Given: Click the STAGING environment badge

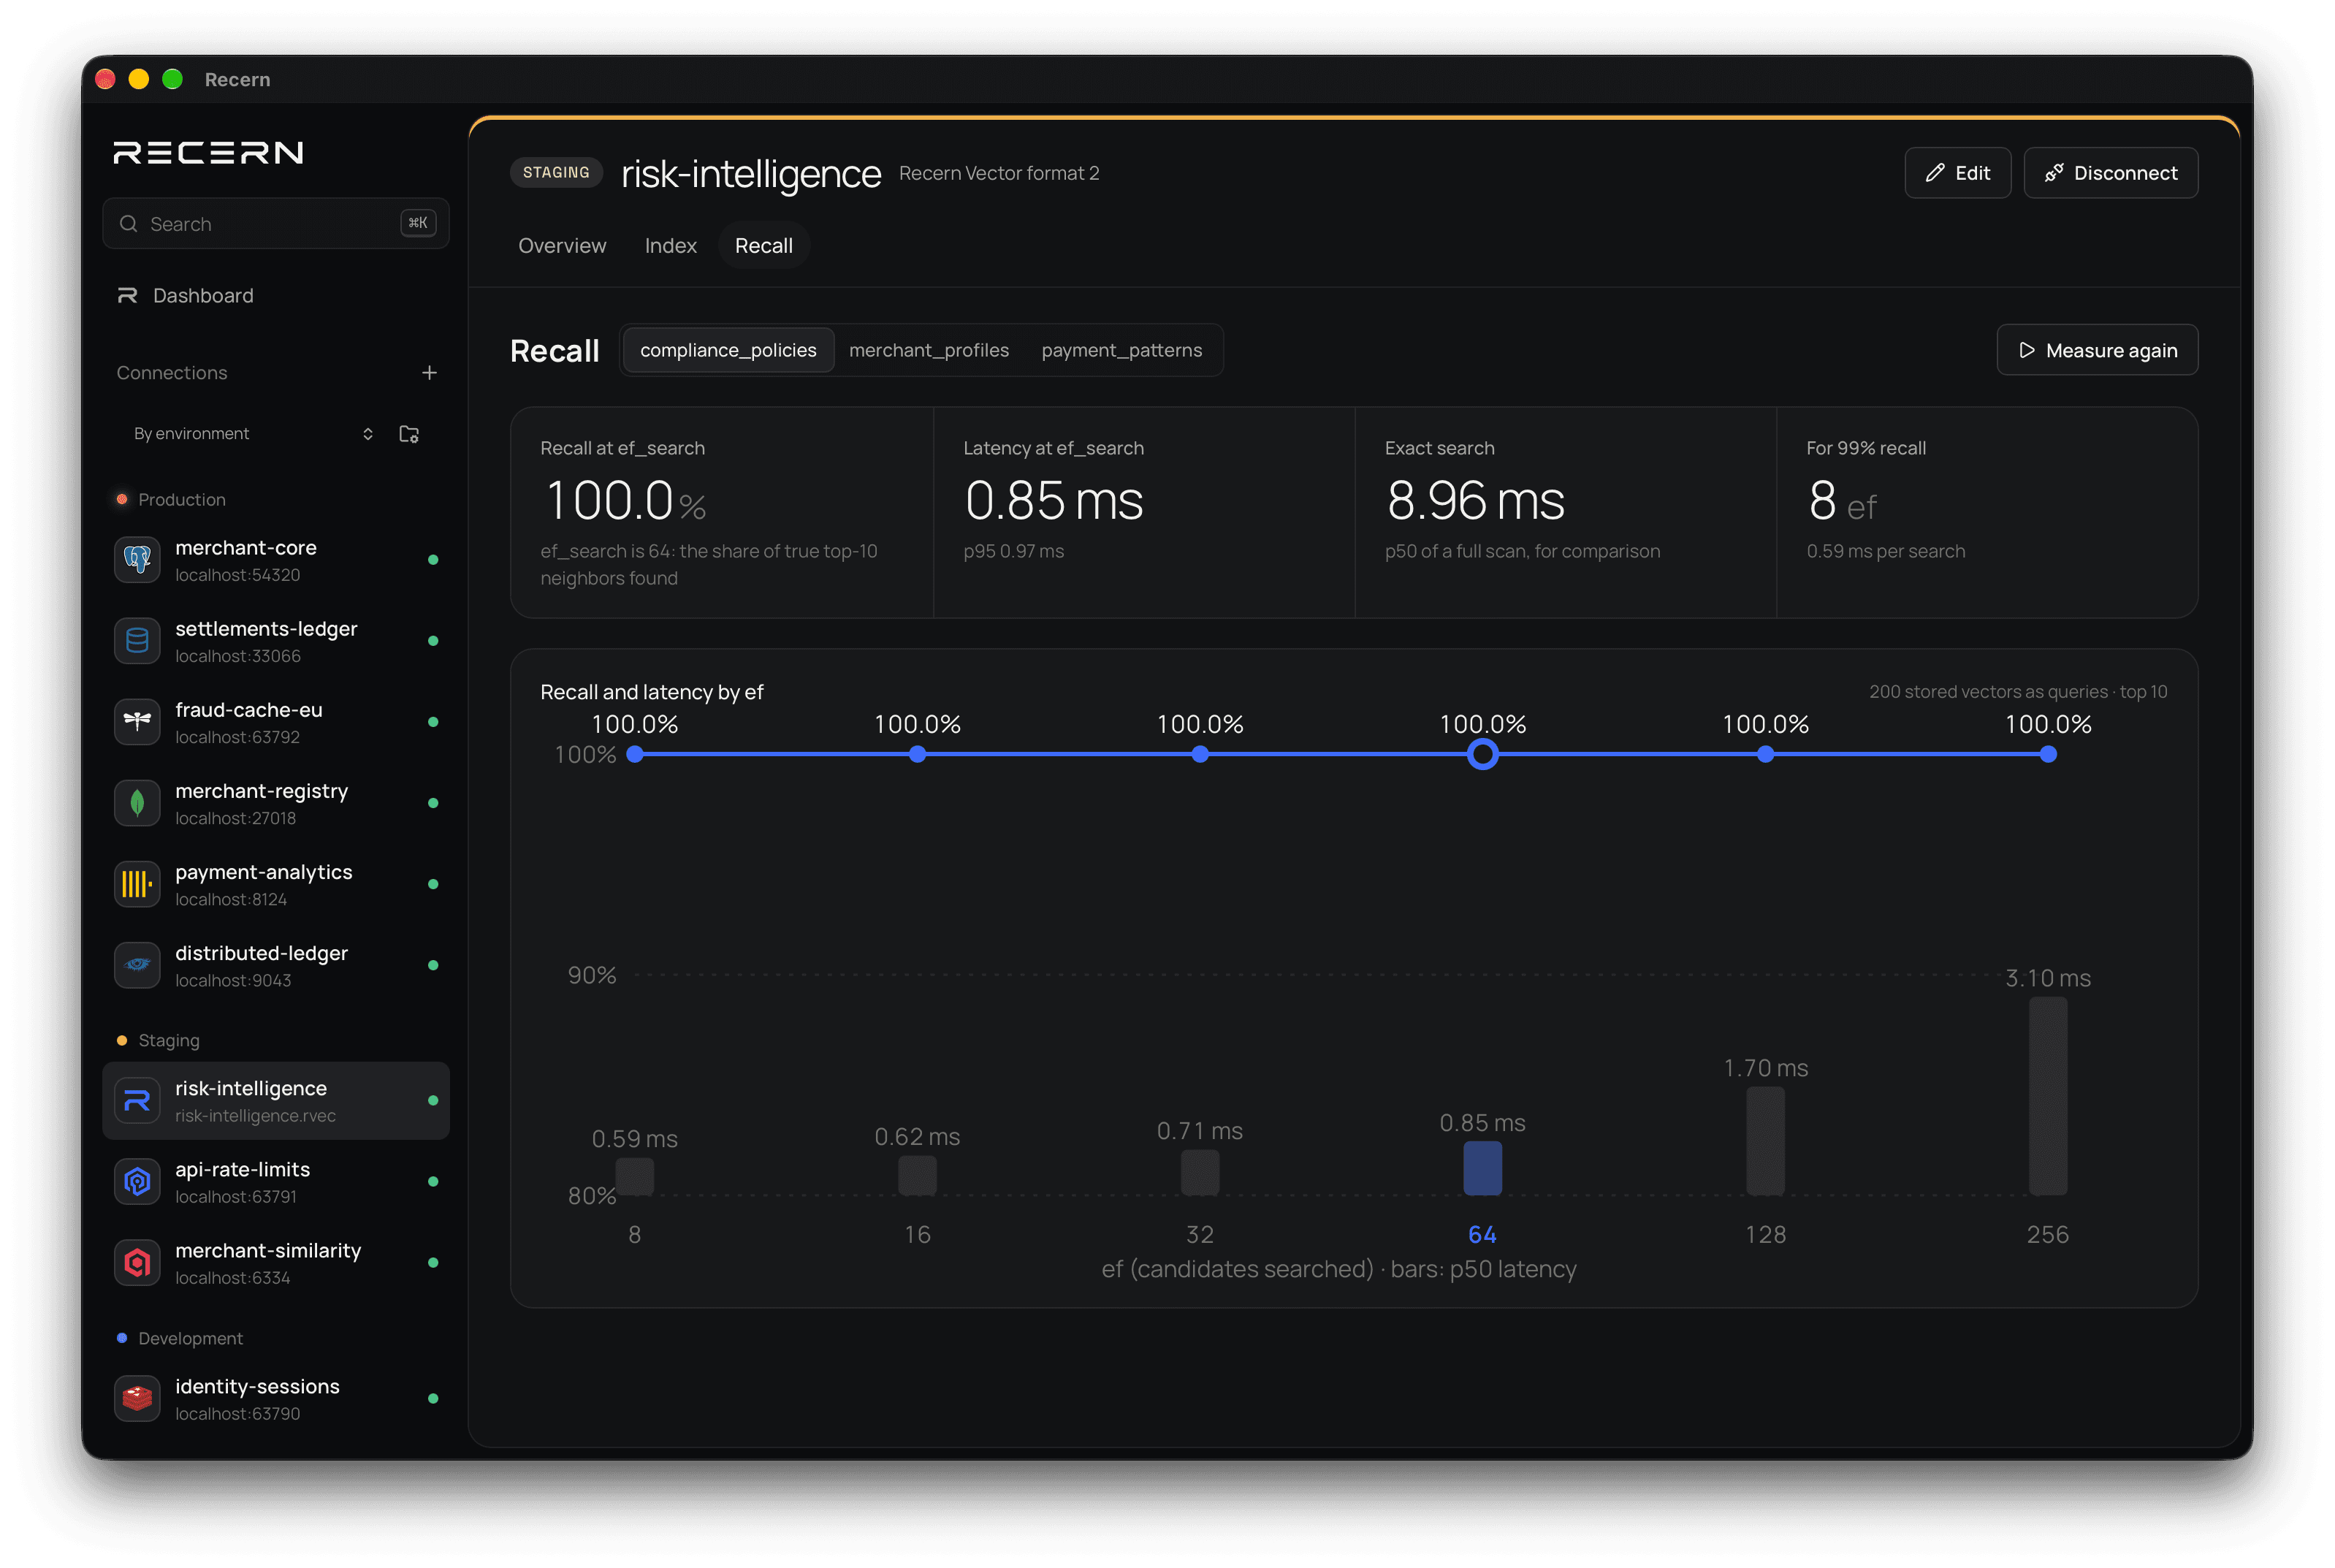Looking at the screenshot, I should tap(556, 173).
